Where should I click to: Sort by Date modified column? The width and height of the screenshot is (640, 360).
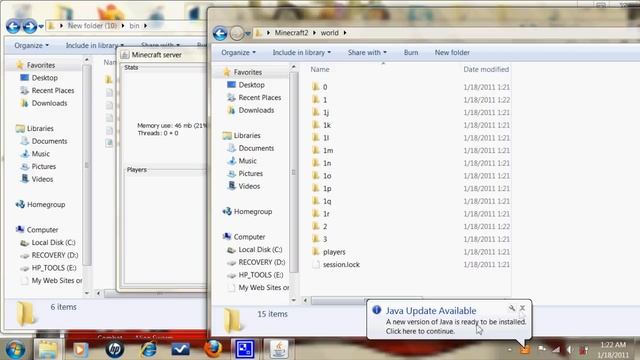tap(486, 69)
